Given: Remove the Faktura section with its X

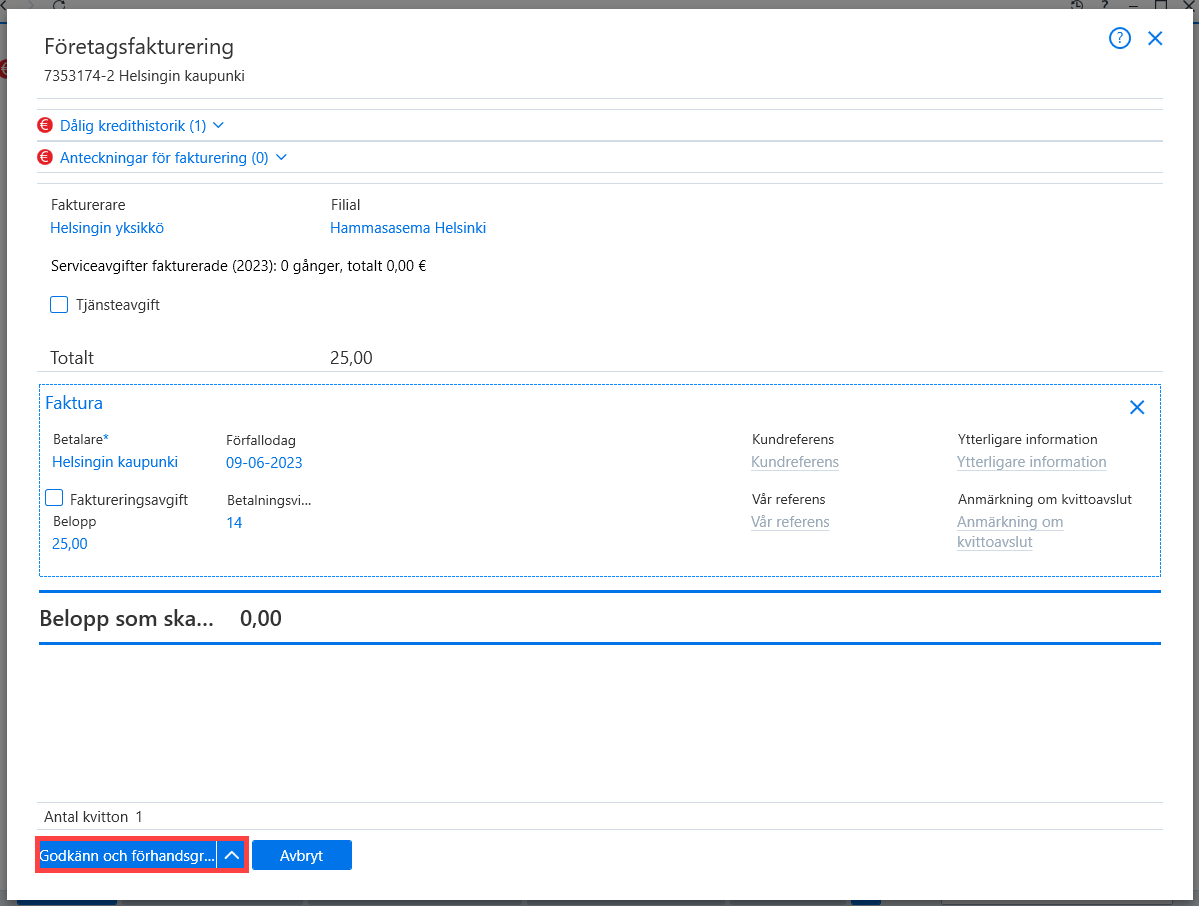Looking at the screenshot, I should tap(1137, 408).
